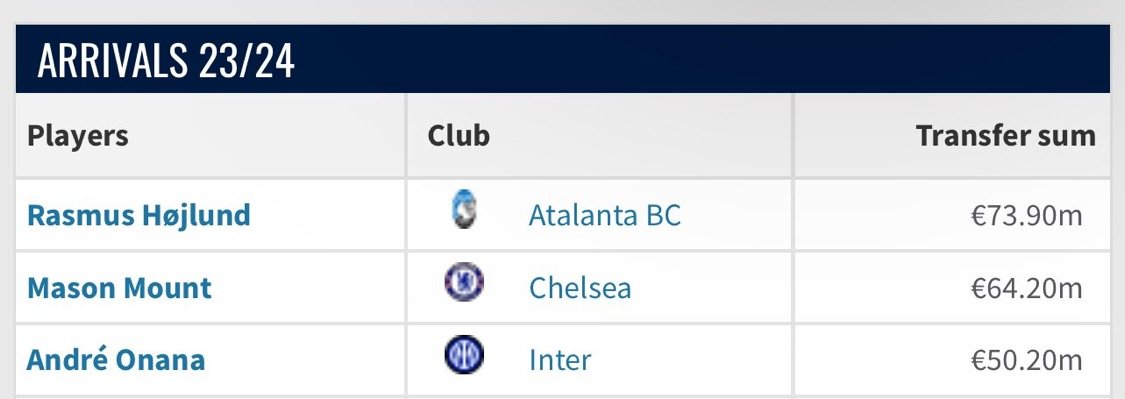Open Mason Mount's player profile link
The image size is (1125, 399).
point(119,288)
